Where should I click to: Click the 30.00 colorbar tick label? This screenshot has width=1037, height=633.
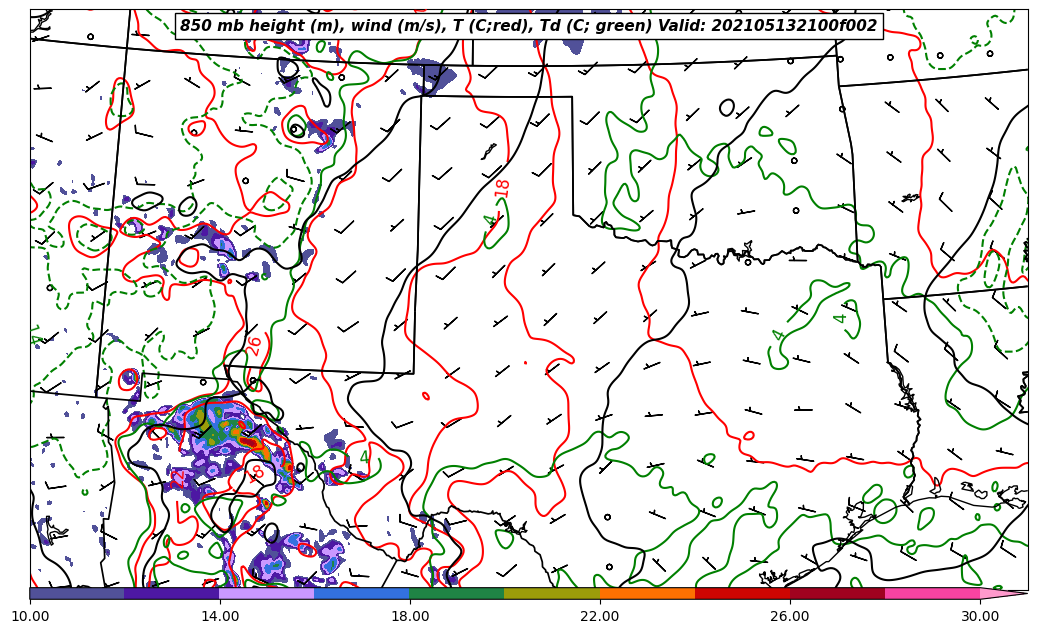(x=980, y=616)
